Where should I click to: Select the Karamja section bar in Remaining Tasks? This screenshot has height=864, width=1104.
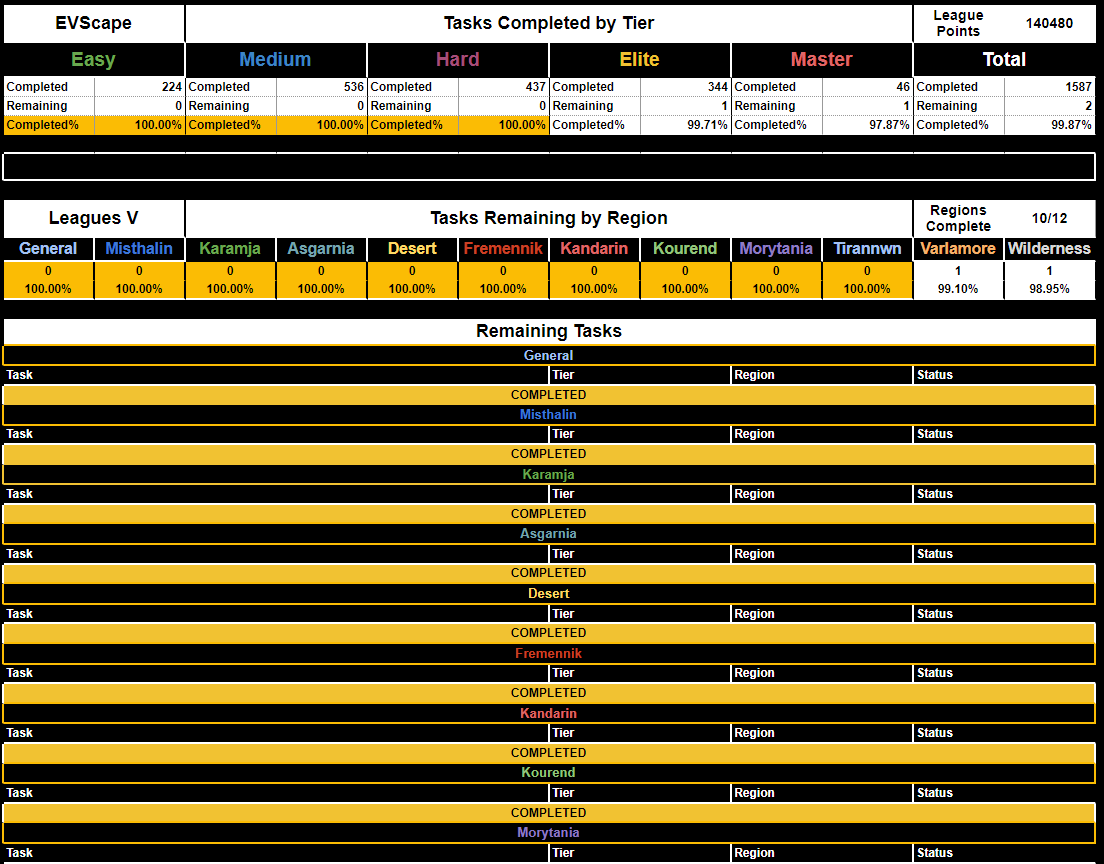(x=548, y=475)
